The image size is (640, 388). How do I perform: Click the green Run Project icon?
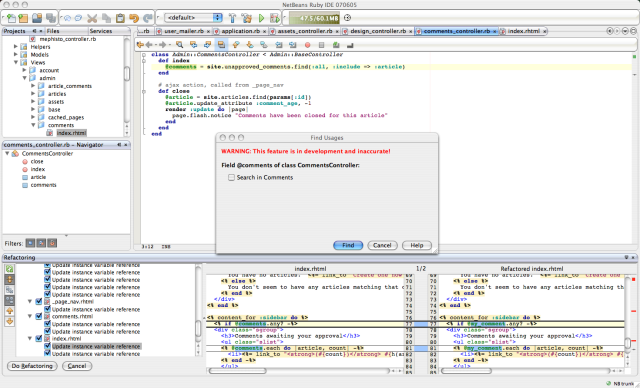click(x=261, y=18)
